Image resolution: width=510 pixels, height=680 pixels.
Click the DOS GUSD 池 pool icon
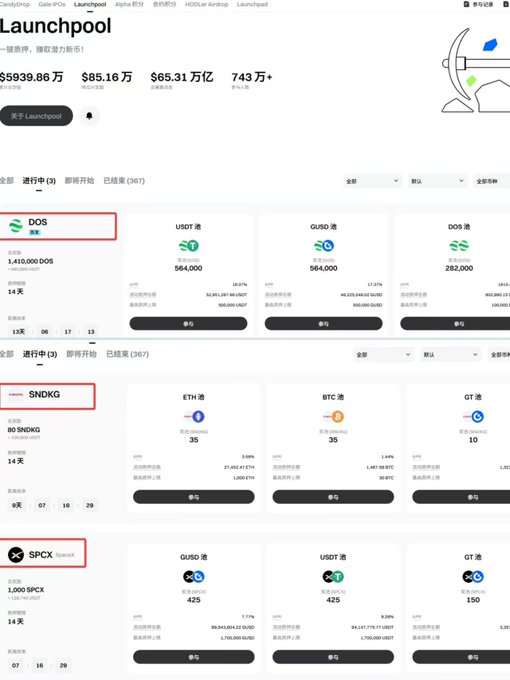point(324,246)
